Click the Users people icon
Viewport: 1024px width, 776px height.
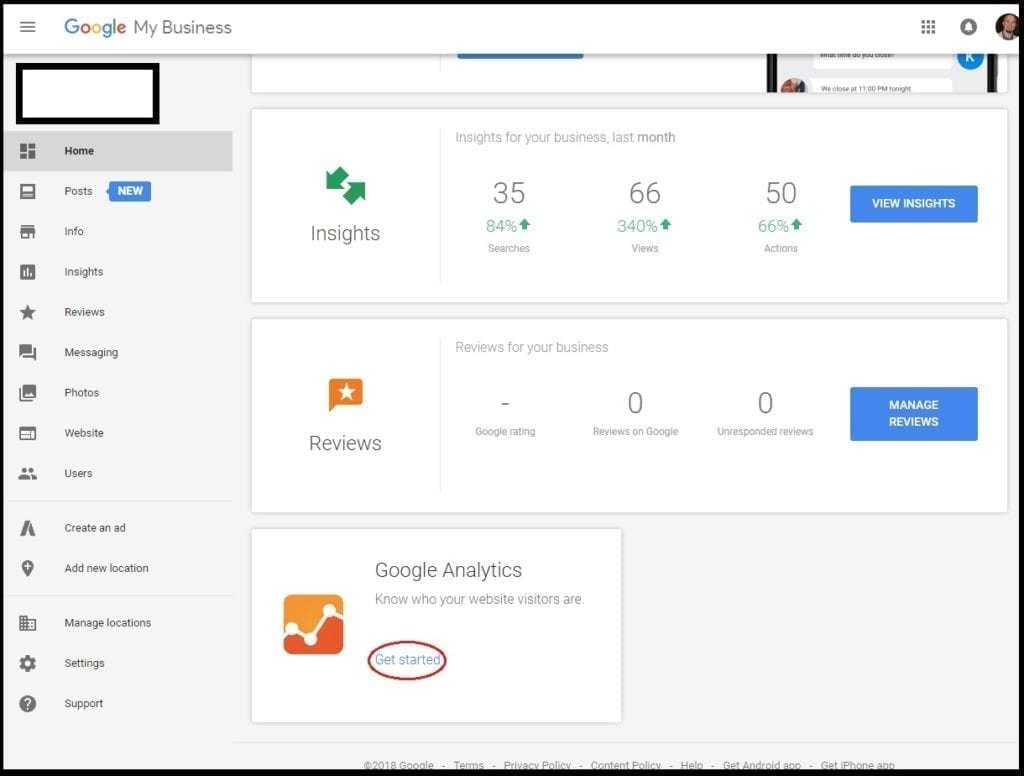coord(27,474)
